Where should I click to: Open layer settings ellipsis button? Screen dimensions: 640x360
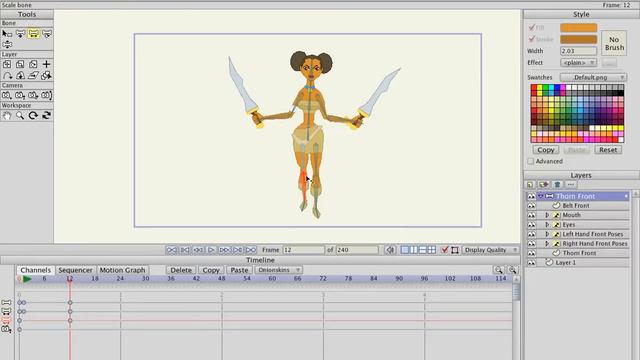point(571,185)
